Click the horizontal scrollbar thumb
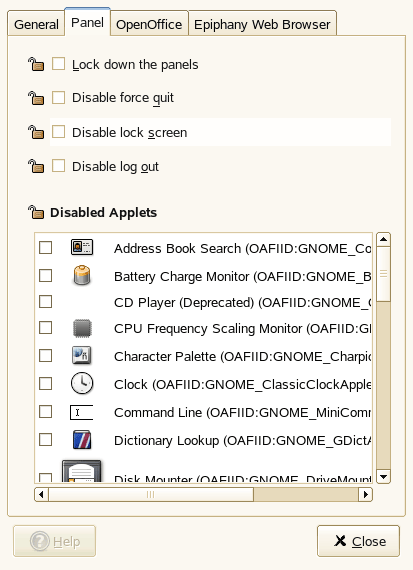The height and width of the screenshot is (570, 413). point(151,494)
